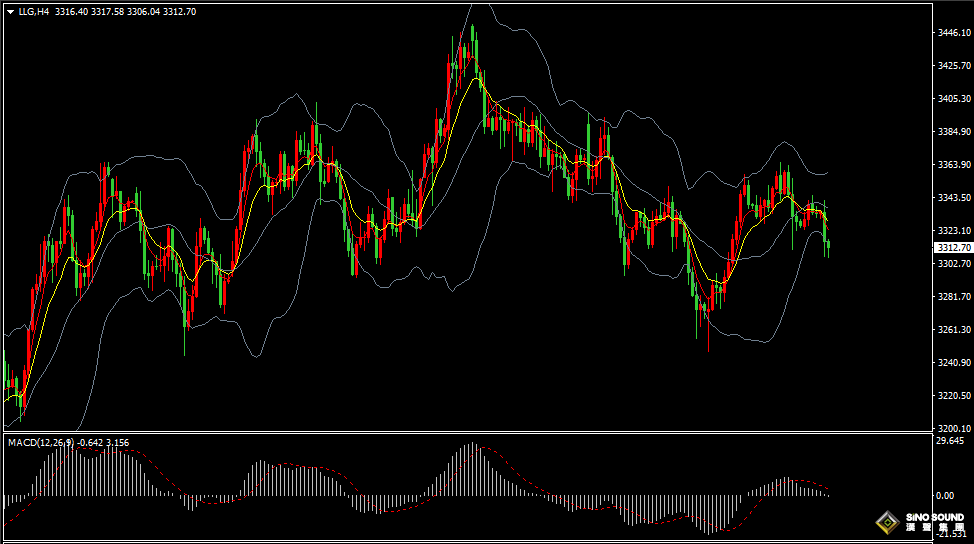
Task: Click the LLG,H4 symbol label
Action: pyautogui.click(x=34, y=11)
